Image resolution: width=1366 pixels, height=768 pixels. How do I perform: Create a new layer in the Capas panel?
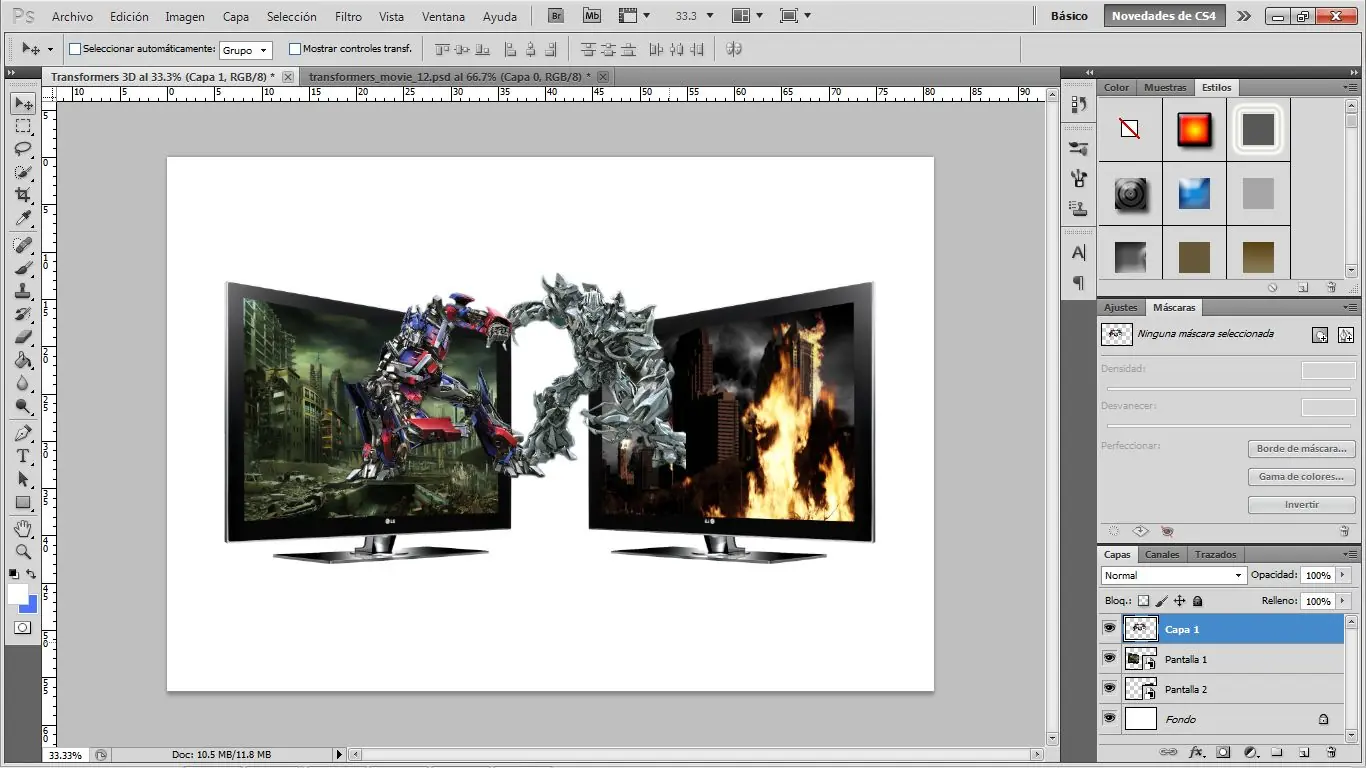point(1304,752)
